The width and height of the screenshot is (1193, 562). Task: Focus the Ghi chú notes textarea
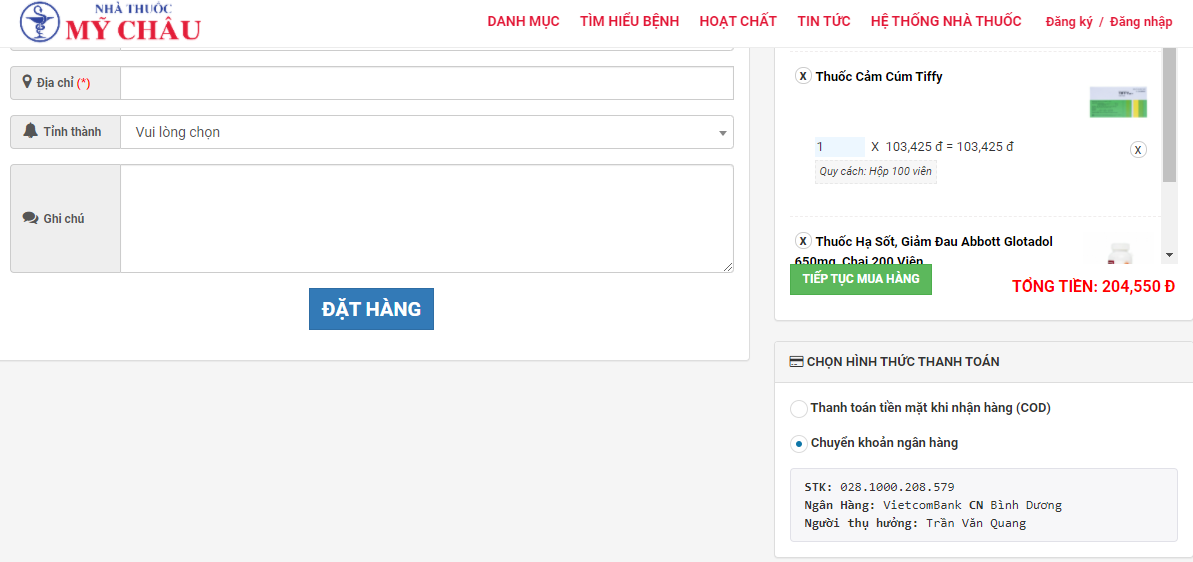[427, 218]
